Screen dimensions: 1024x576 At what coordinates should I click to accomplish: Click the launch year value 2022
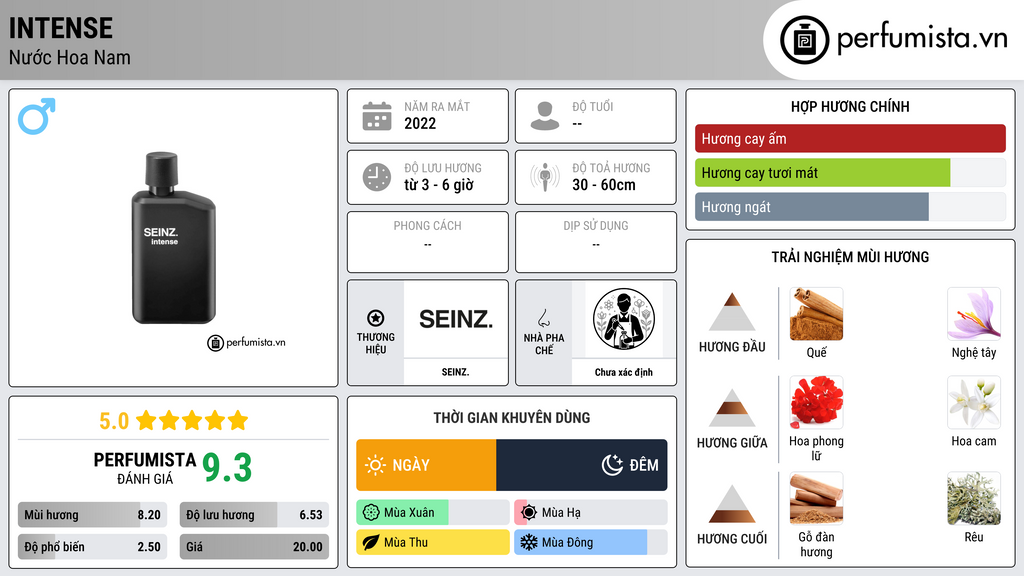tap(420, 123)
